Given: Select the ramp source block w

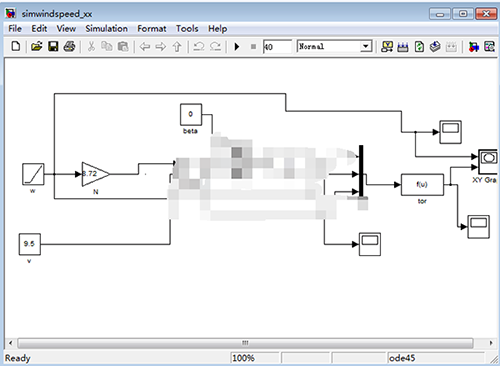Looking at the screenshot, I should coord(33,174).
